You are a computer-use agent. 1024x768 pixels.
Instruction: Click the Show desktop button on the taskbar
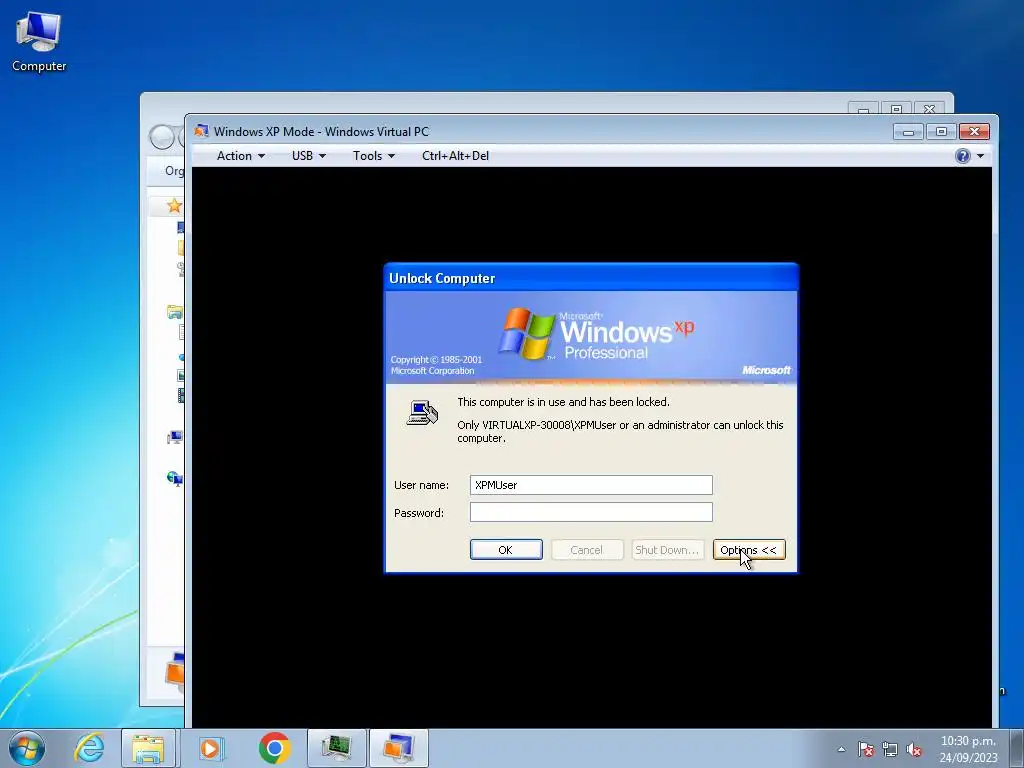[x=1017, y=748]
